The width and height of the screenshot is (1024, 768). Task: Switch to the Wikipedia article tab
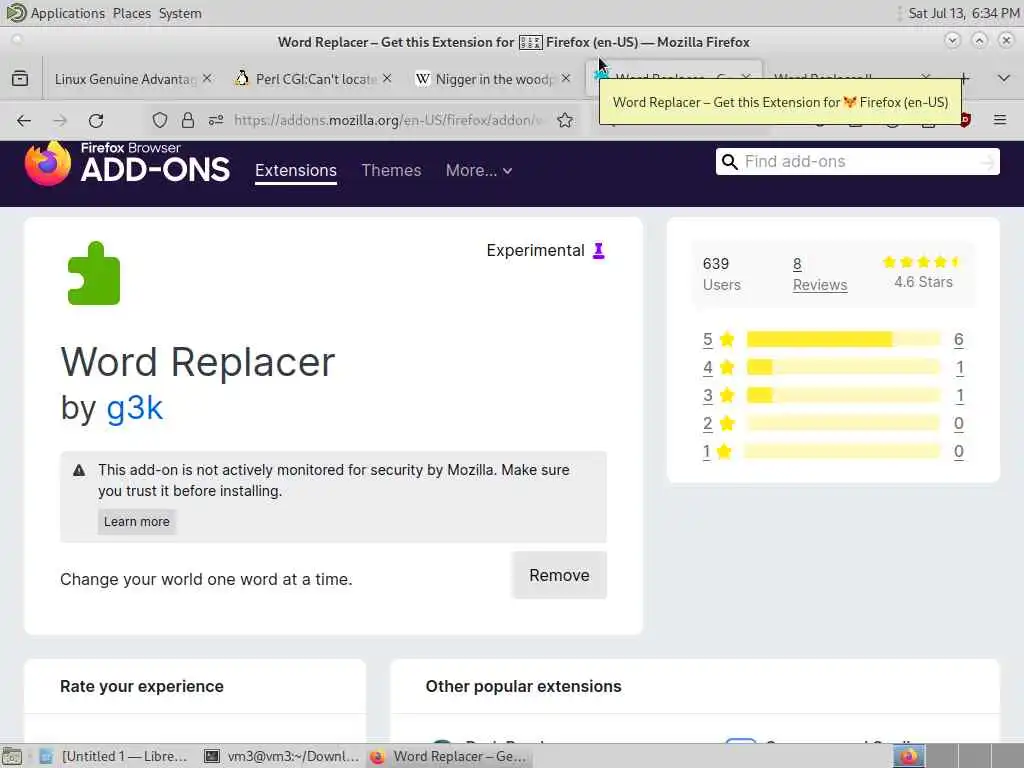[x=494, y=79]
